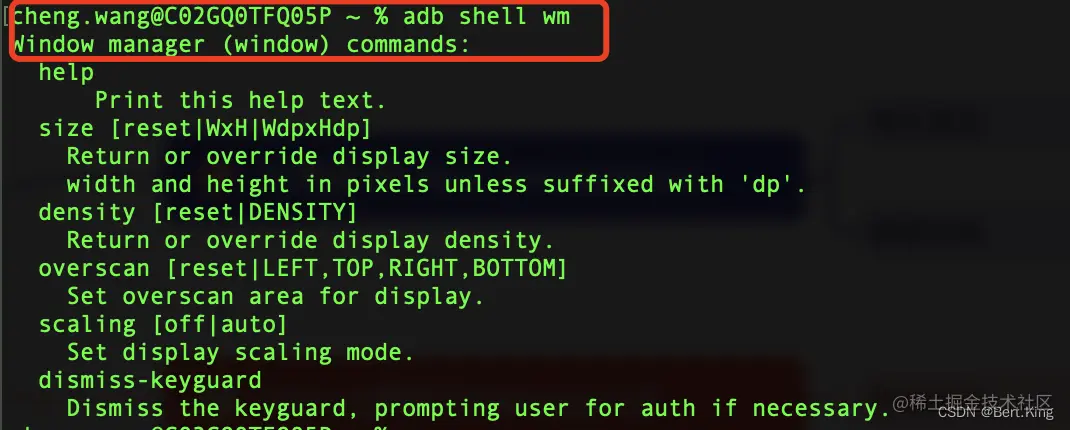Click the line mentioning suffixed with 'dp'
This screenshot has width=1070, height=430.
437,184
